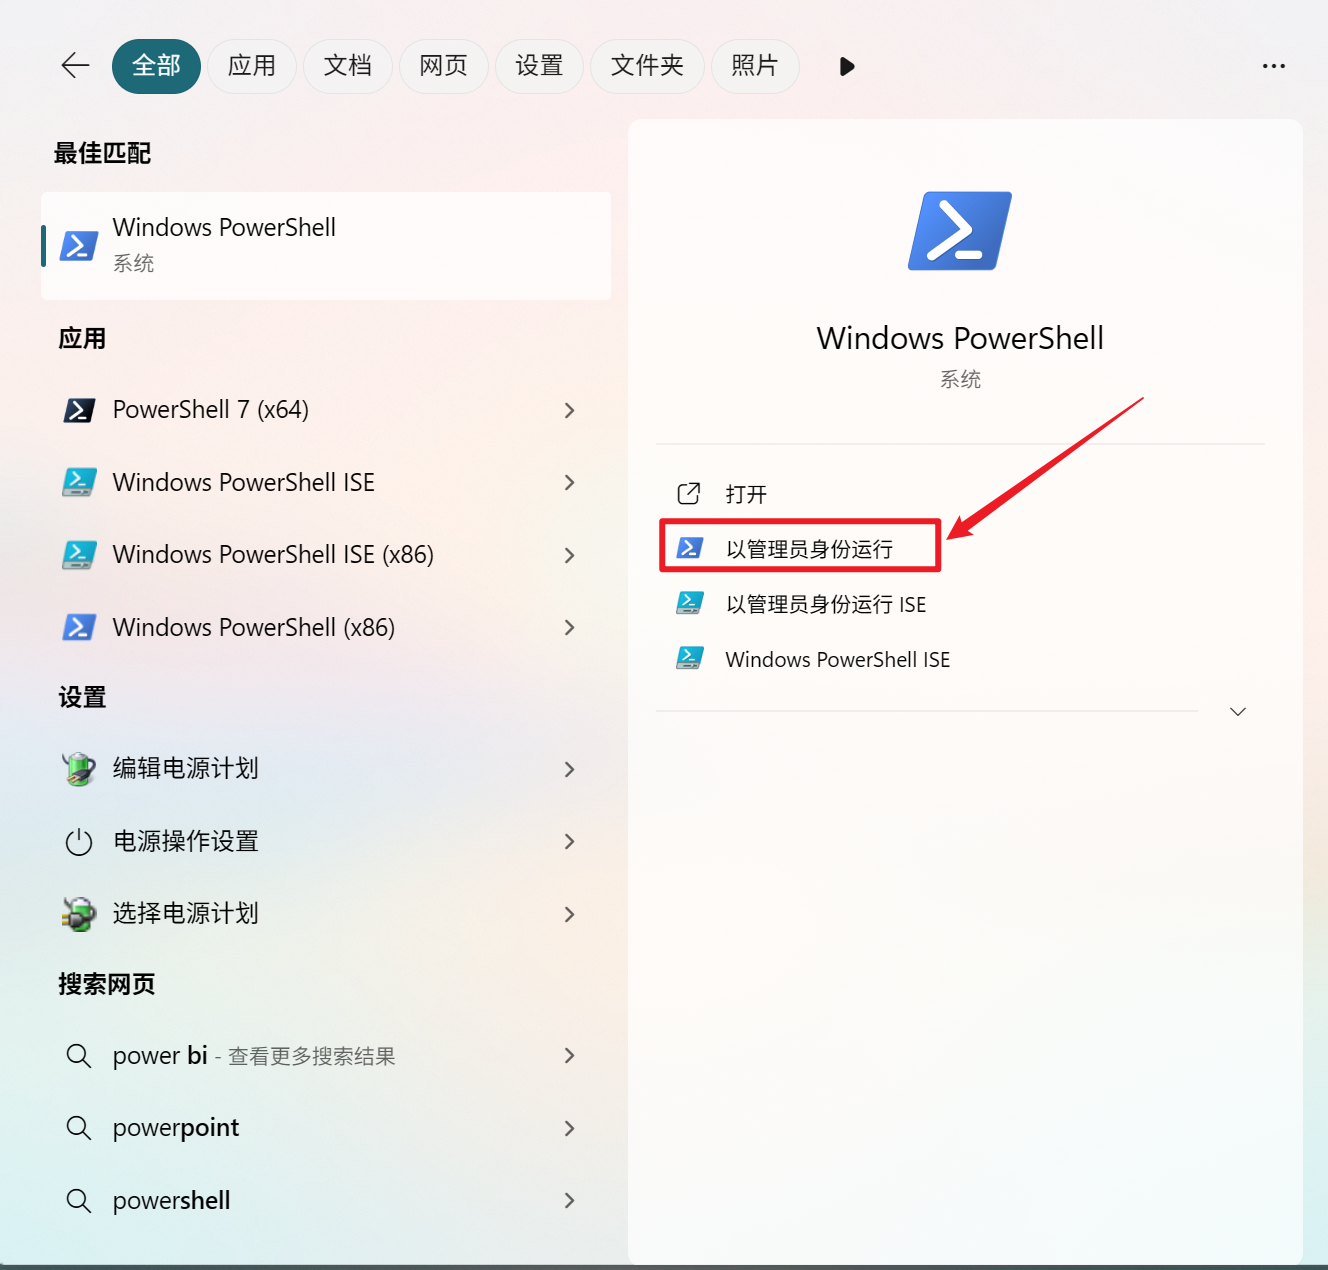Image resolution: width=1328 pixels, height=1270 pixels.
Task: Expand Windows PowerShell ISE options chevron
Action: (x=569, y=482)
